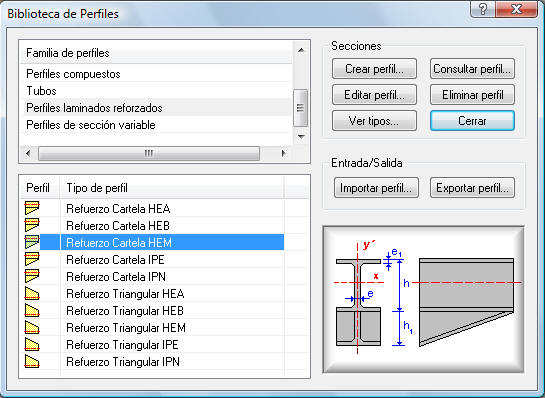The width and height of the screenshot is (545, 398).
Task: Click Editar perfil button
Action: pyautogui.click(x=374, y=95)
